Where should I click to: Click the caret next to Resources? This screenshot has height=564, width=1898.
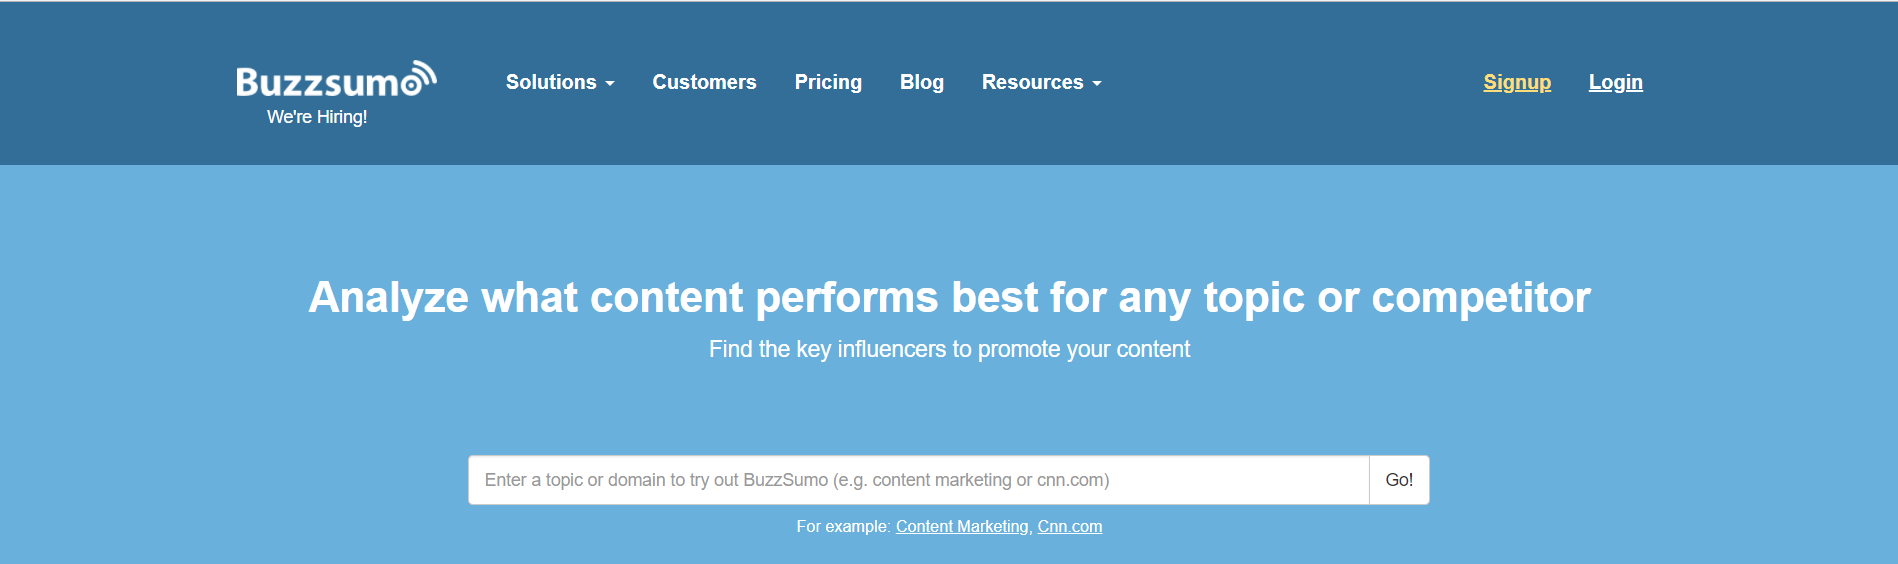(1097, 84)
